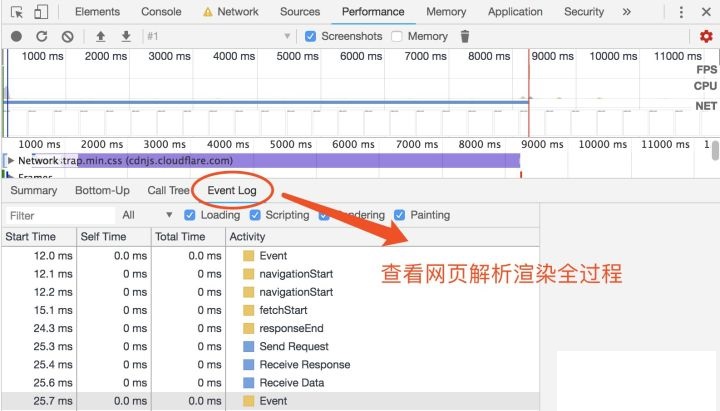Image resolution: width=720 pixels, height=411 pixels.
Task: Enable the Memory checkbox in toolbar
Action: coord(397,36)
